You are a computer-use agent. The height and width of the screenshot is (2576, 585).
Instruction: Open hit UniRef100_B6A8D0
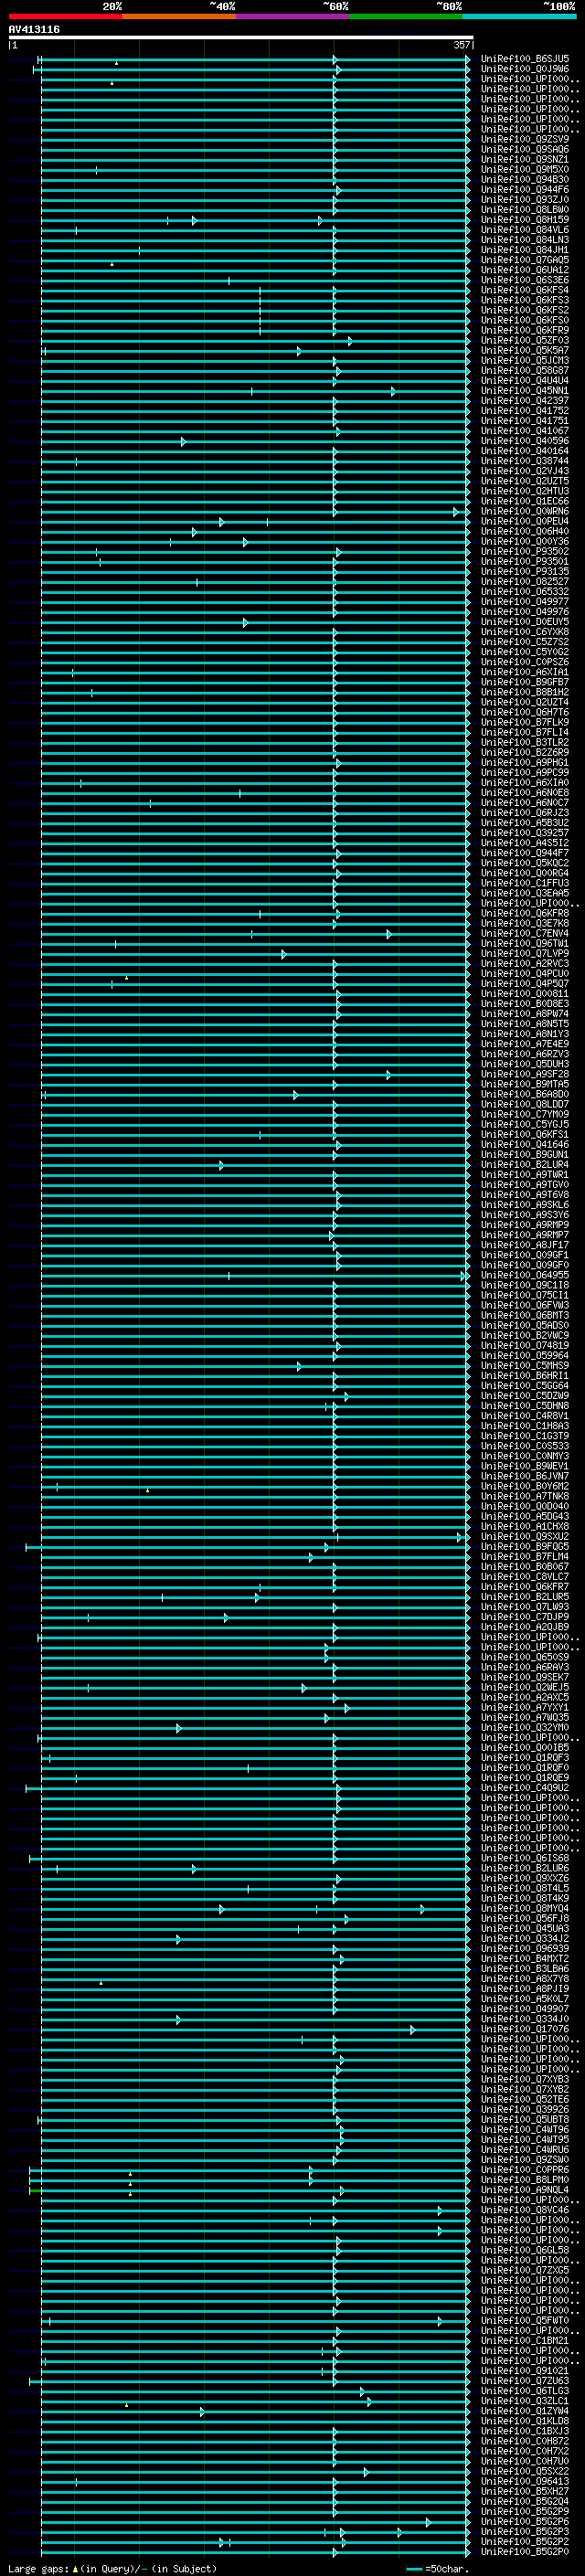tap(525, 1094)
